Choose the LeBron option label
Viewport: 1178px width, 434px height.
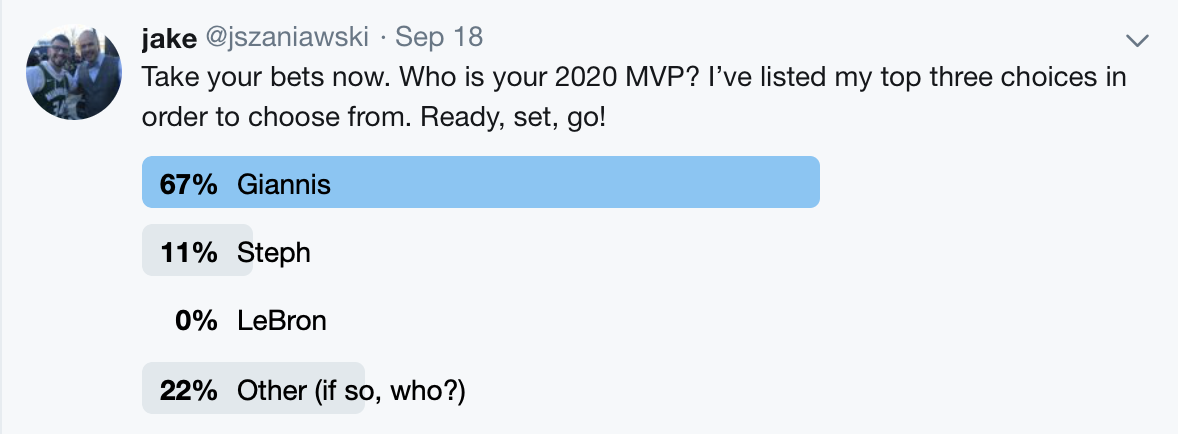(x=282, y=321)
